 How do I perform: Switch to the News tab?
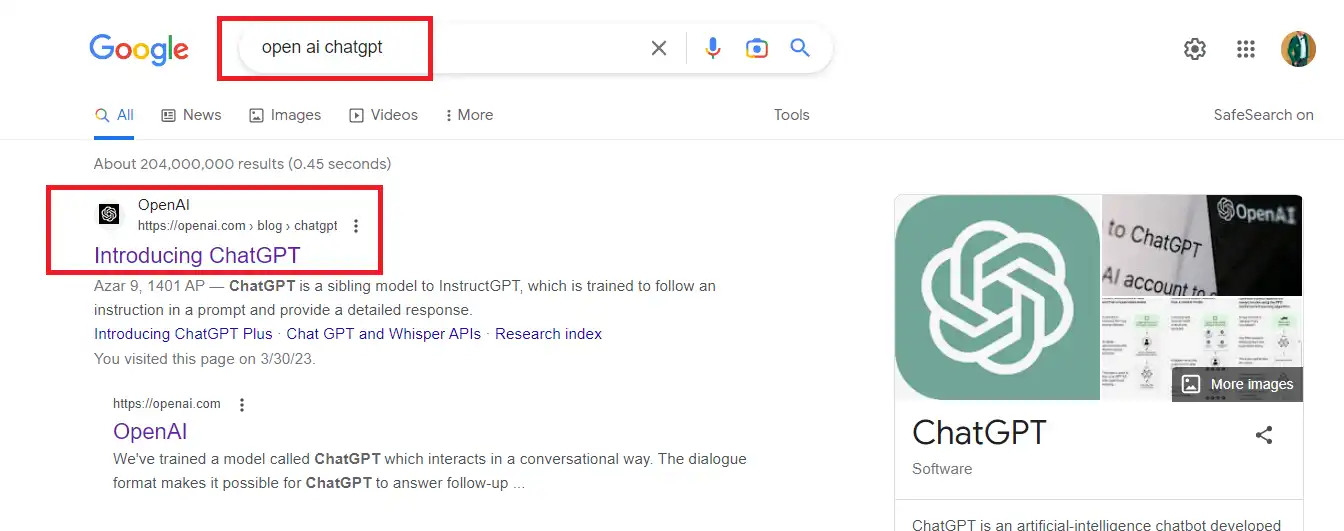(191, 115)
